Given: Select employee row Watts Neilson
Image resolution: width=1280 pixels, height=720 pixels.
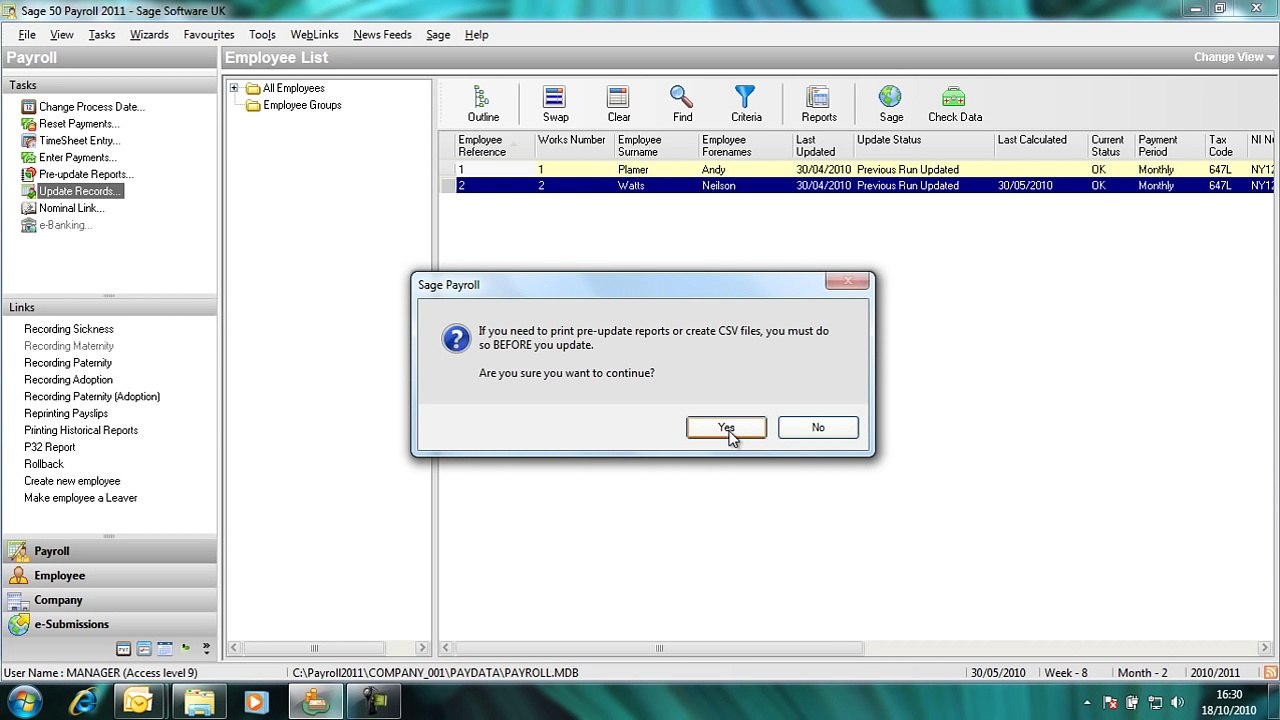Looking at the screenshot, I should coord(858,186).
